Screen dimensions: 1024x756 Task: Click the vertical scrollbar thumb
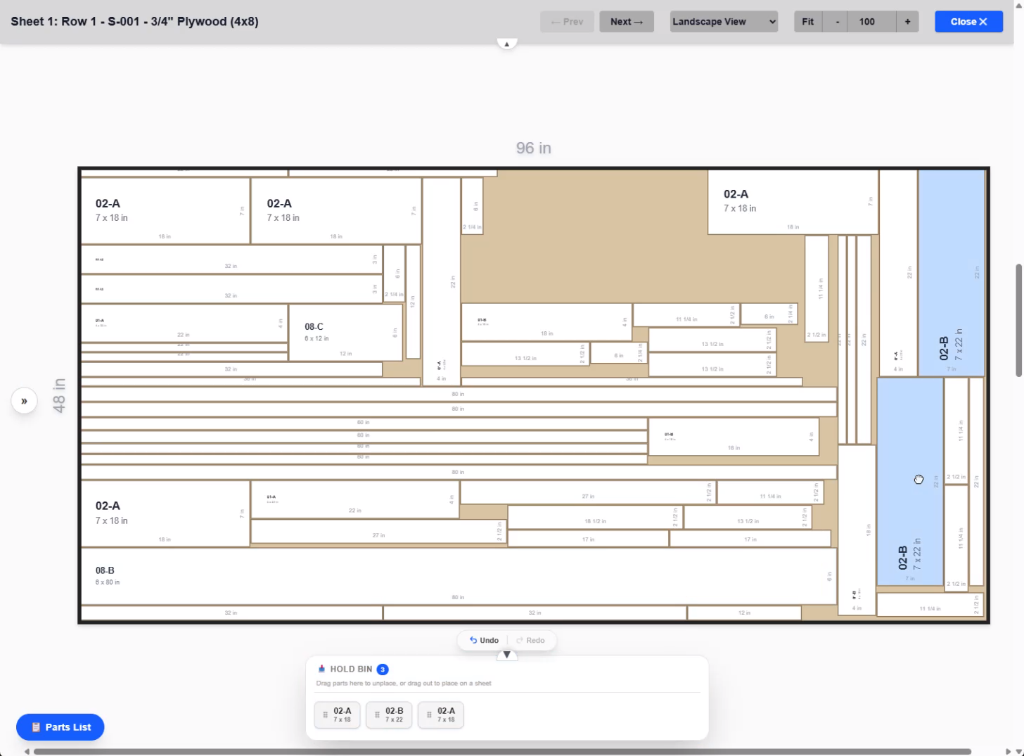(x=1019, y=320)
